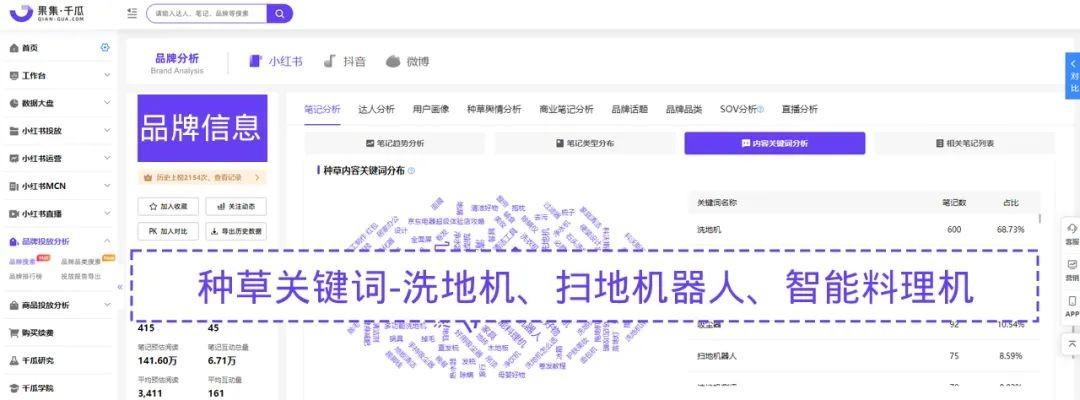Expand the 小红书直播 chevron
1080x400 pixels.
point(107,213)
